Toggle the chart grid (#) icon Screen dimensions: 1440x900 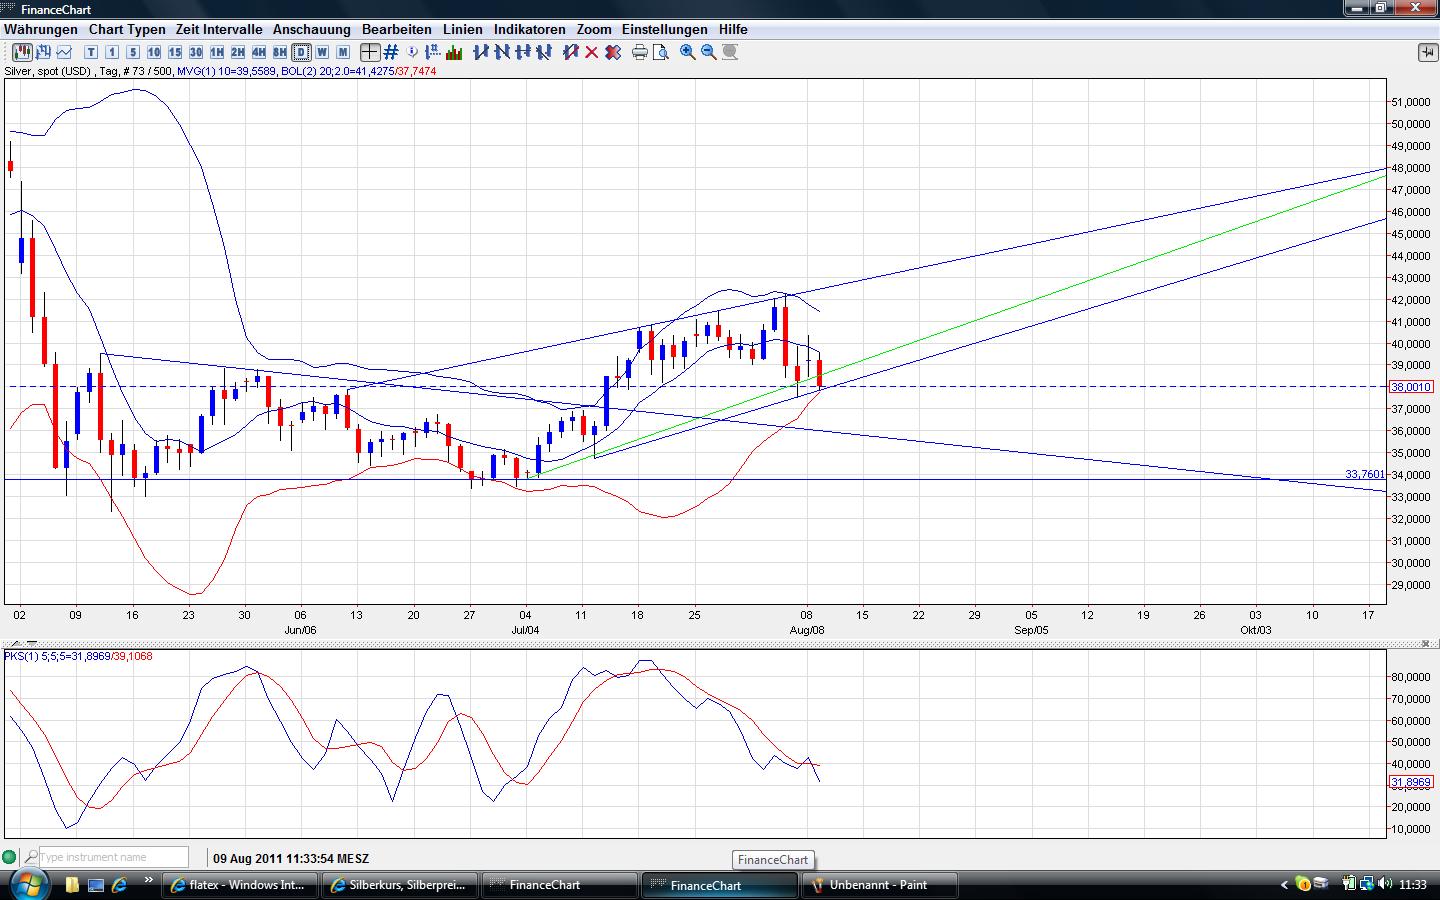pos(391,52)
